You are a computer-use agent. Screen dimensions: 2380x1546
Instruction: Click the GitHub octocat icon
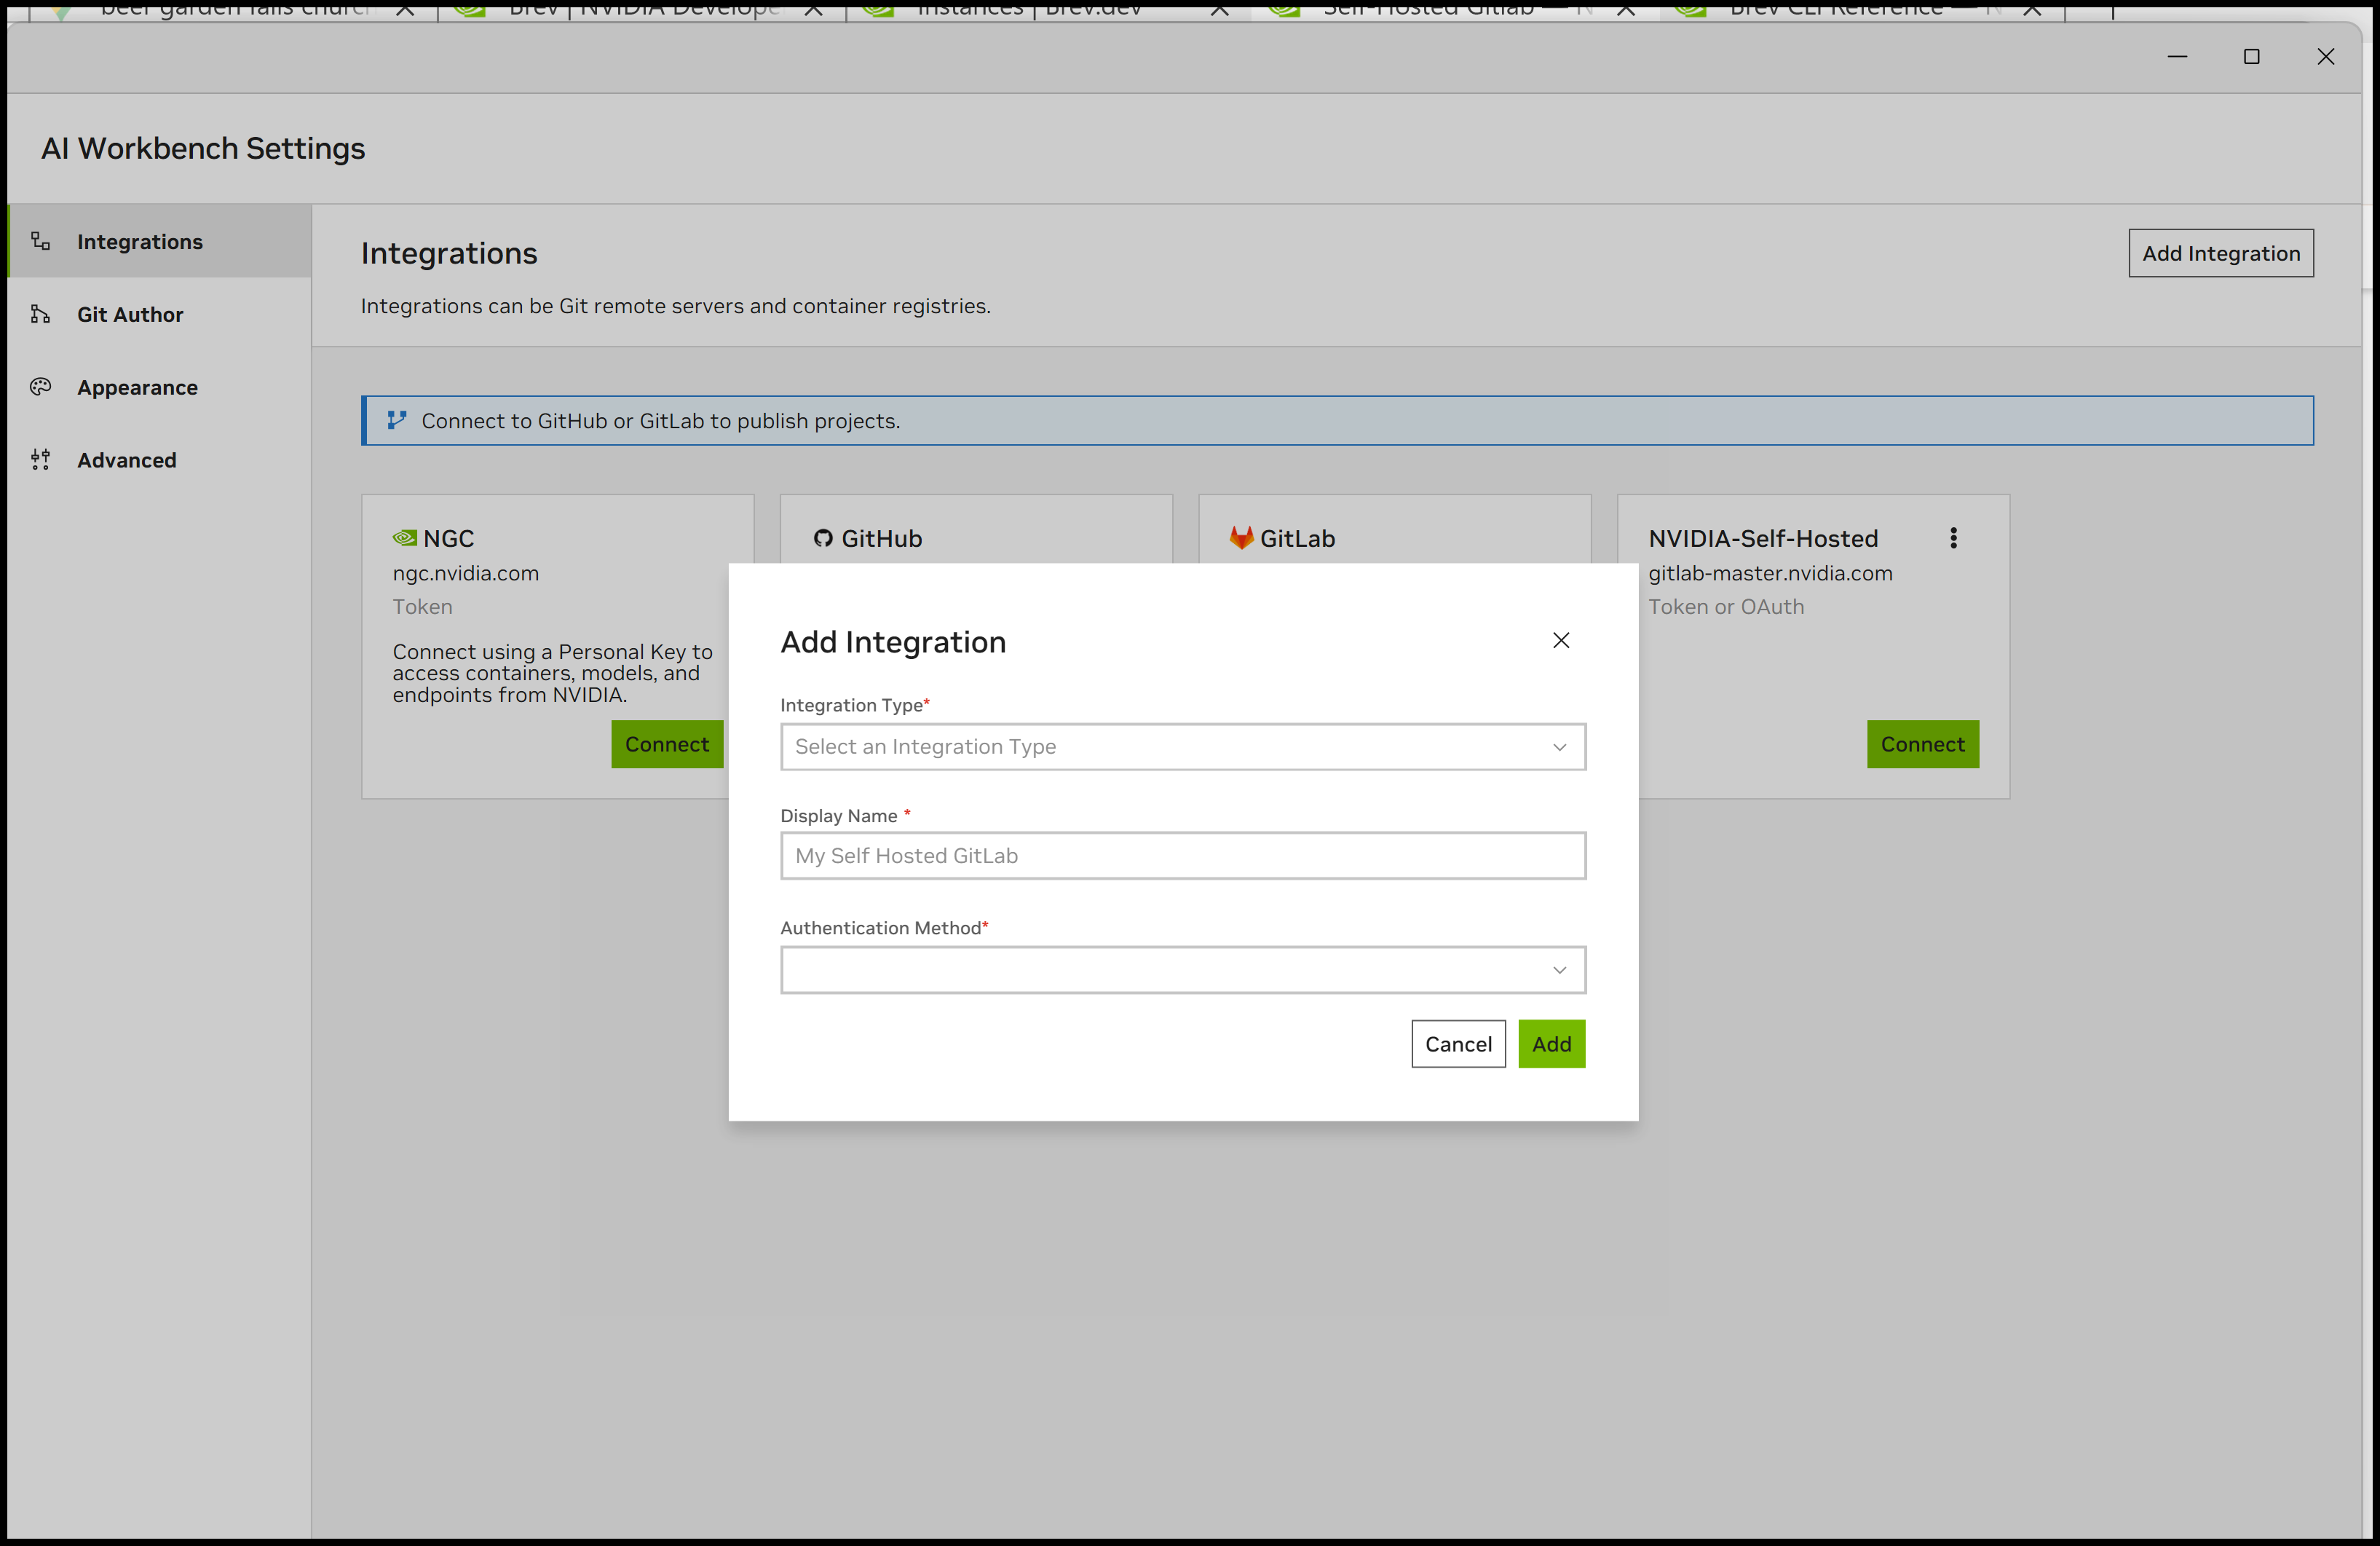(823, 538)
